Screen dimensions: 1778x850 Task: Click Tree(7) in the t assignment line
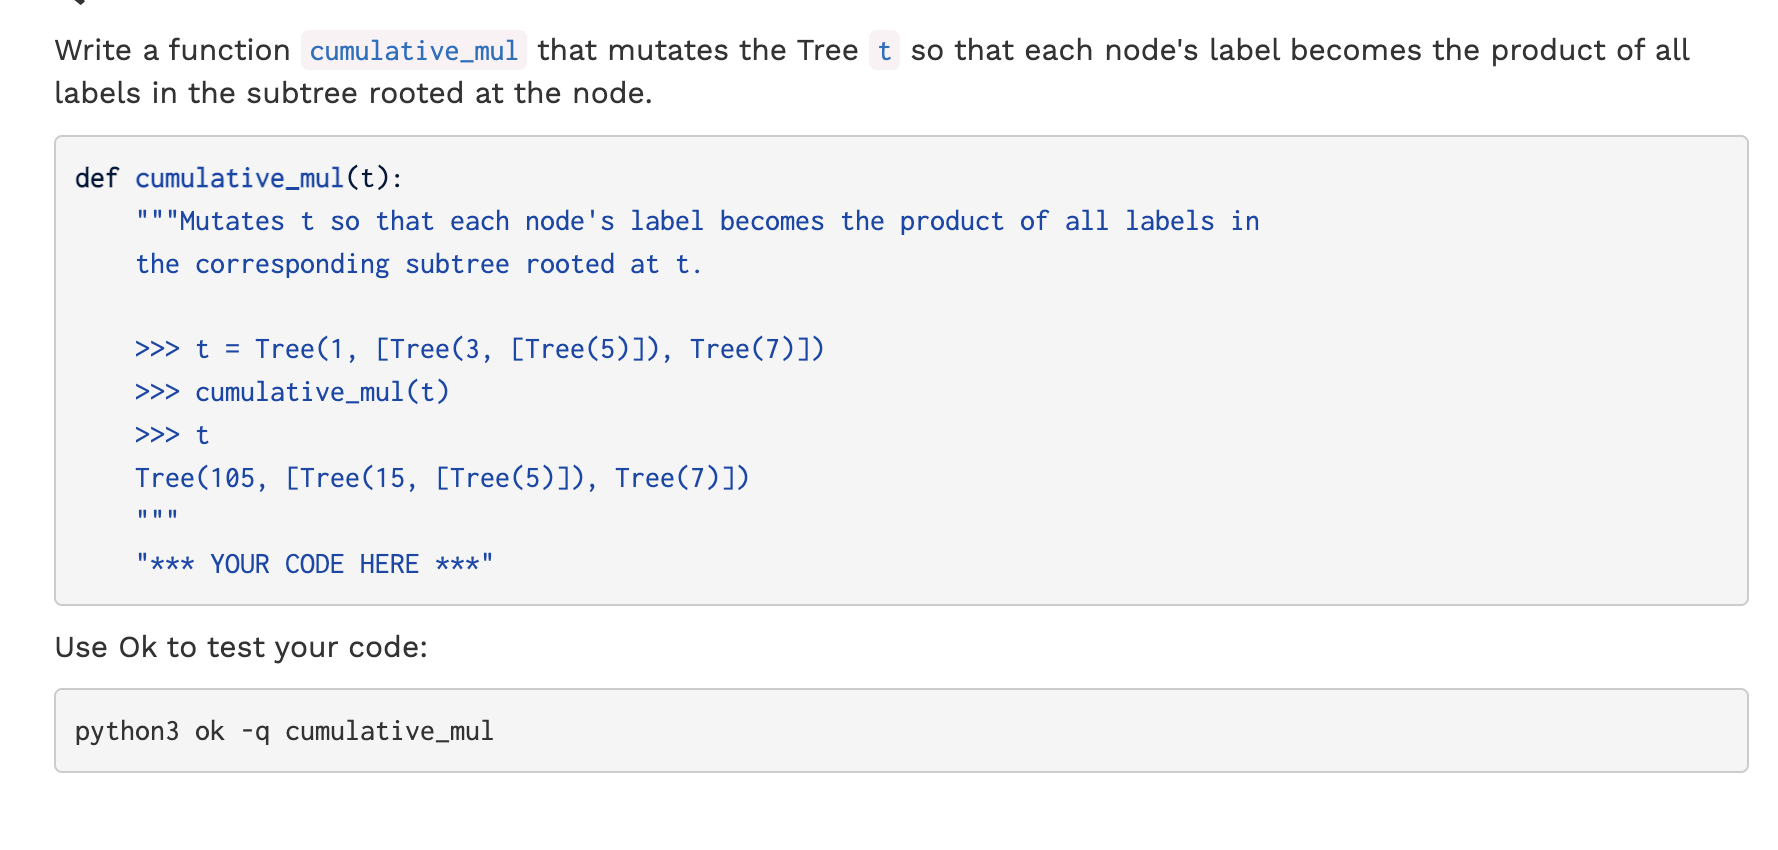pyautogui.click(x=741, y=349)
